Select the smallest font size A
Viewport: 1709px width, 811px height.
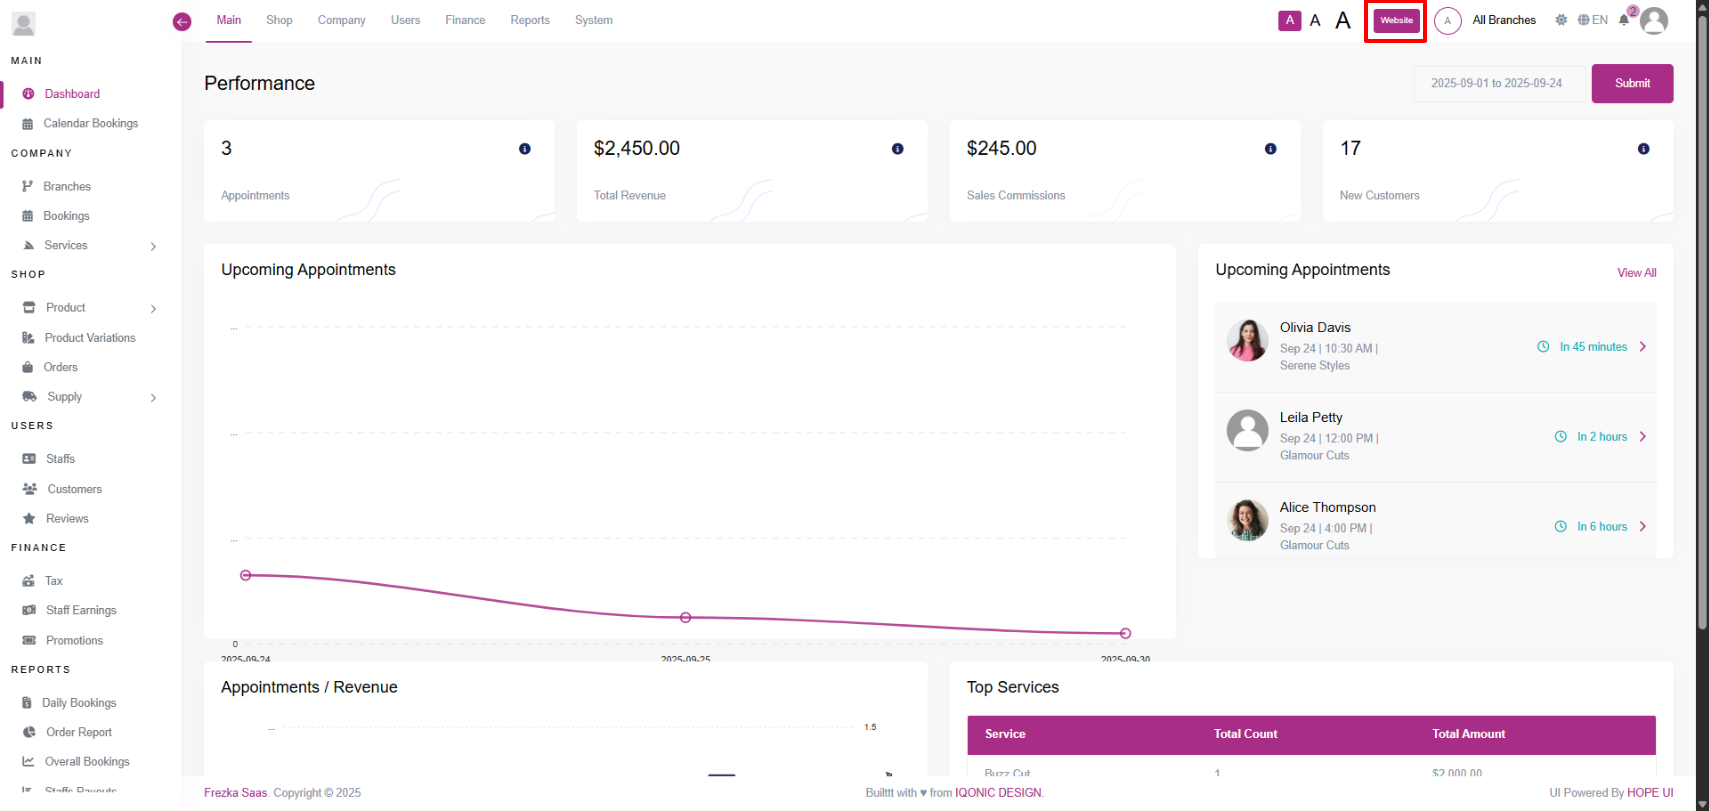pos(1289,20)
